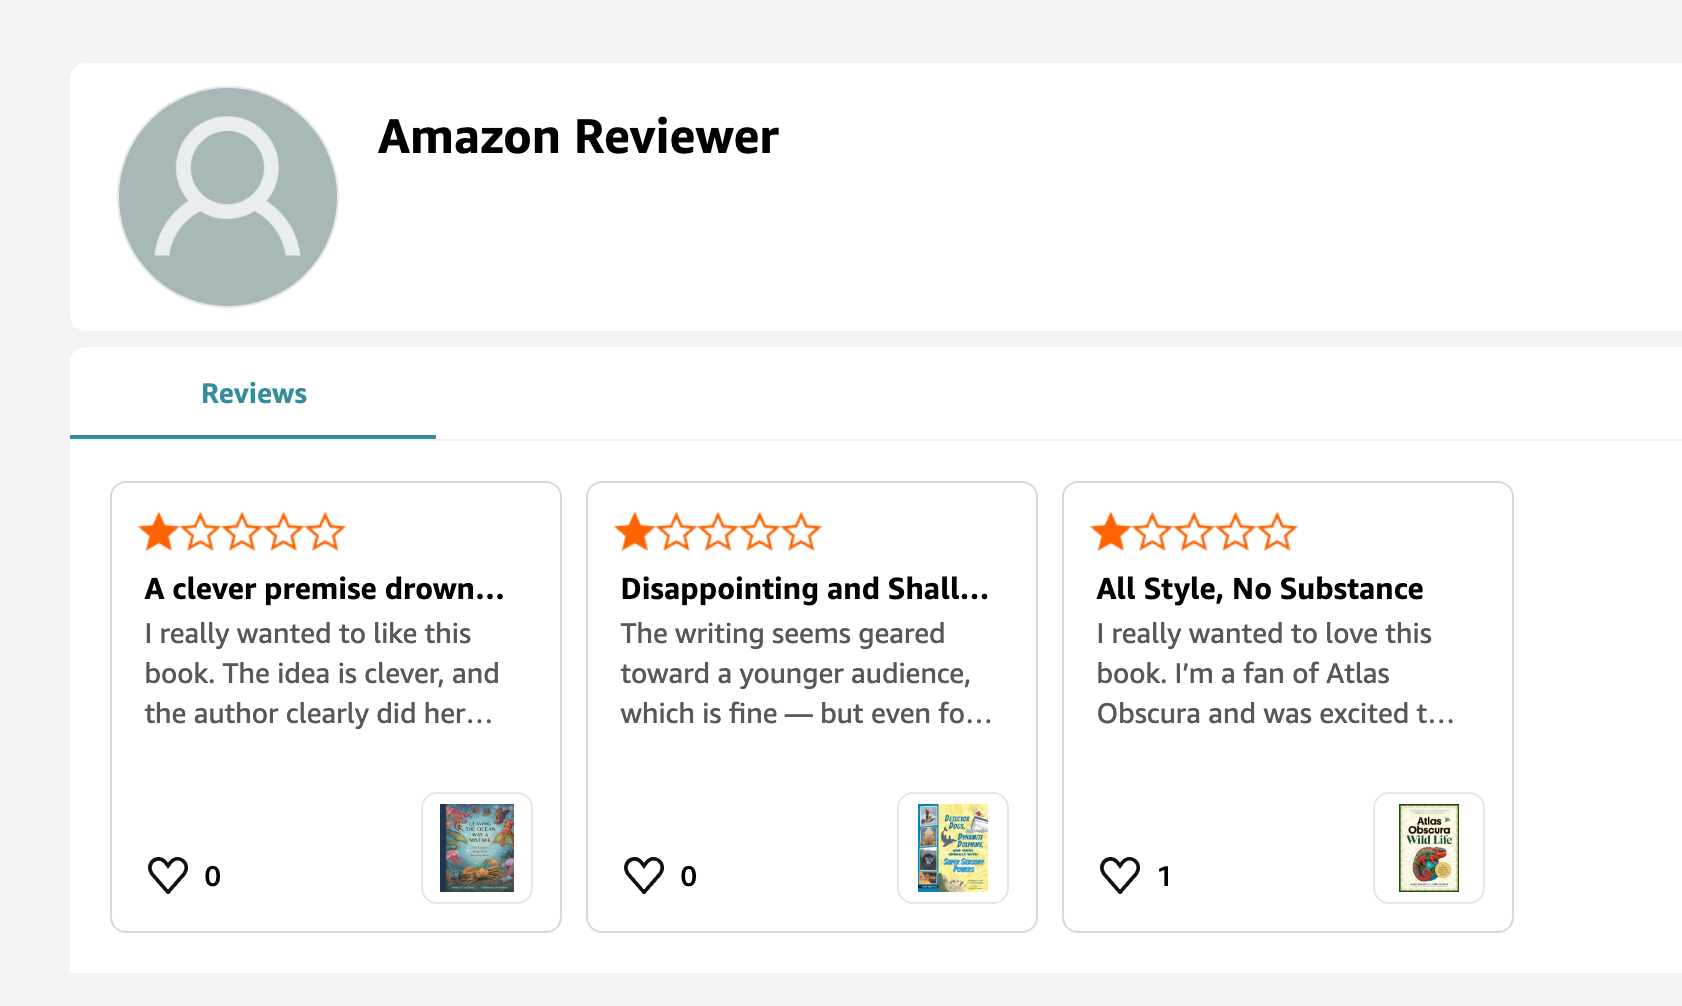Screen dimensions: 1682x1006
Task: Open "All Style, No Substance" review title
Action: (x=1260, y=589)
